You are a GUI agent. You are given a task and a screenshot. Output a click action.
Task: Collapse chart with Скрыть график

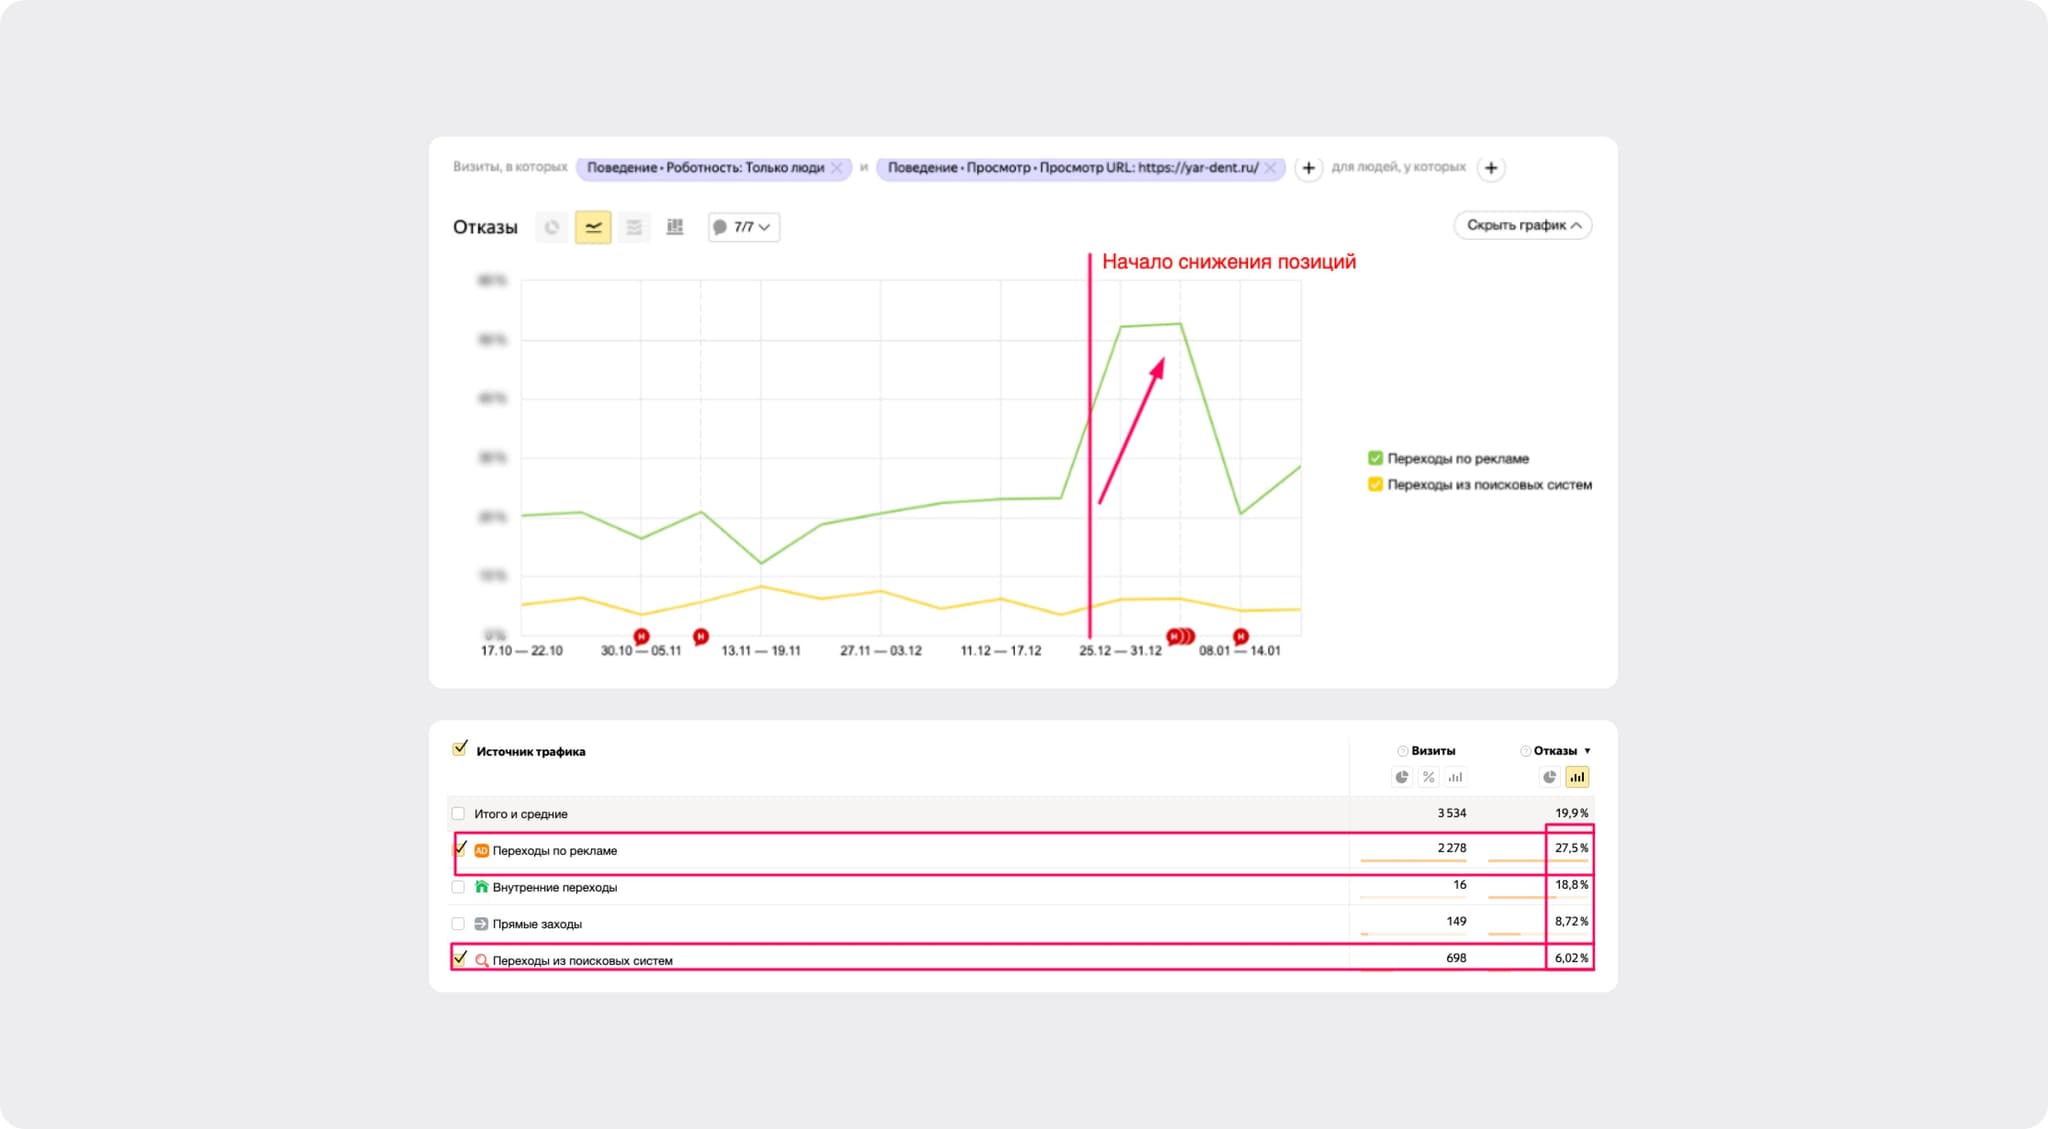coord(1522,225)
